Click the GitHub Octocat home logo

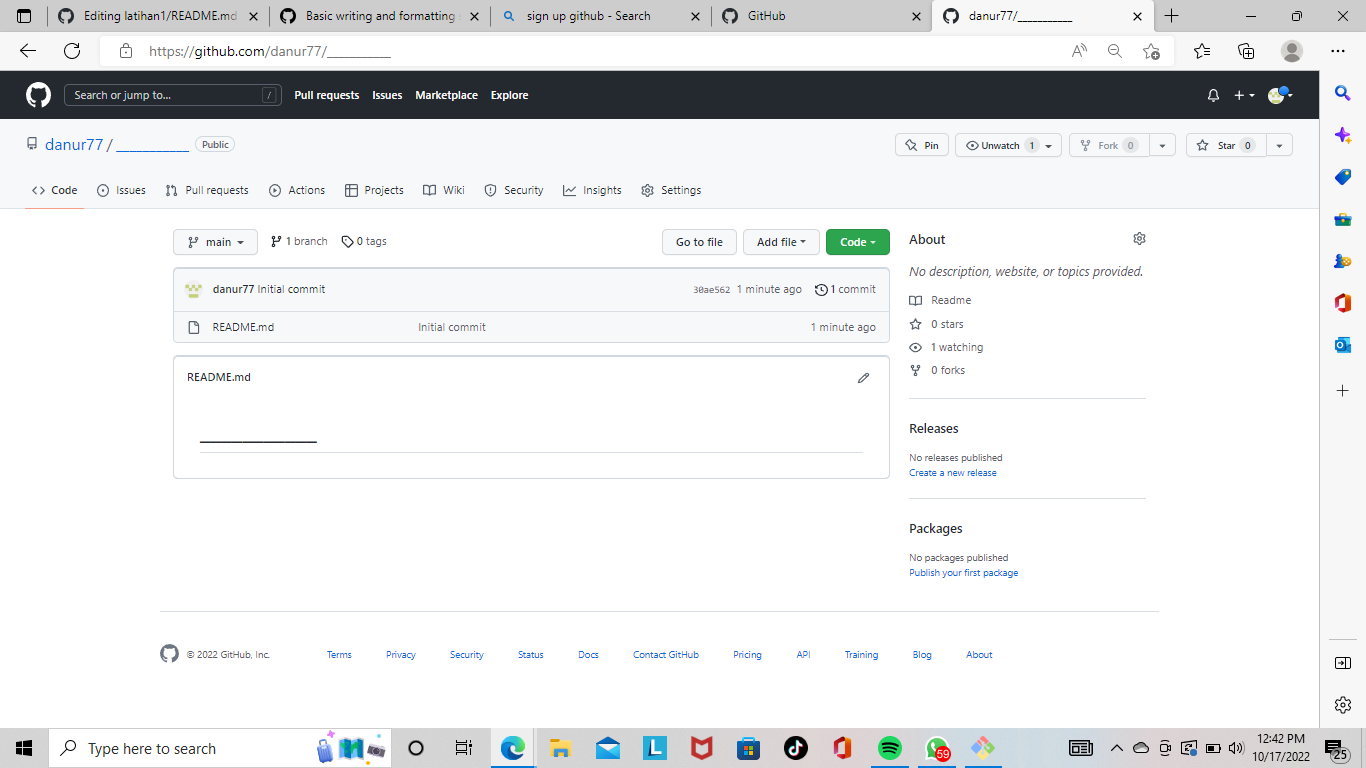[x=37, y=94]
